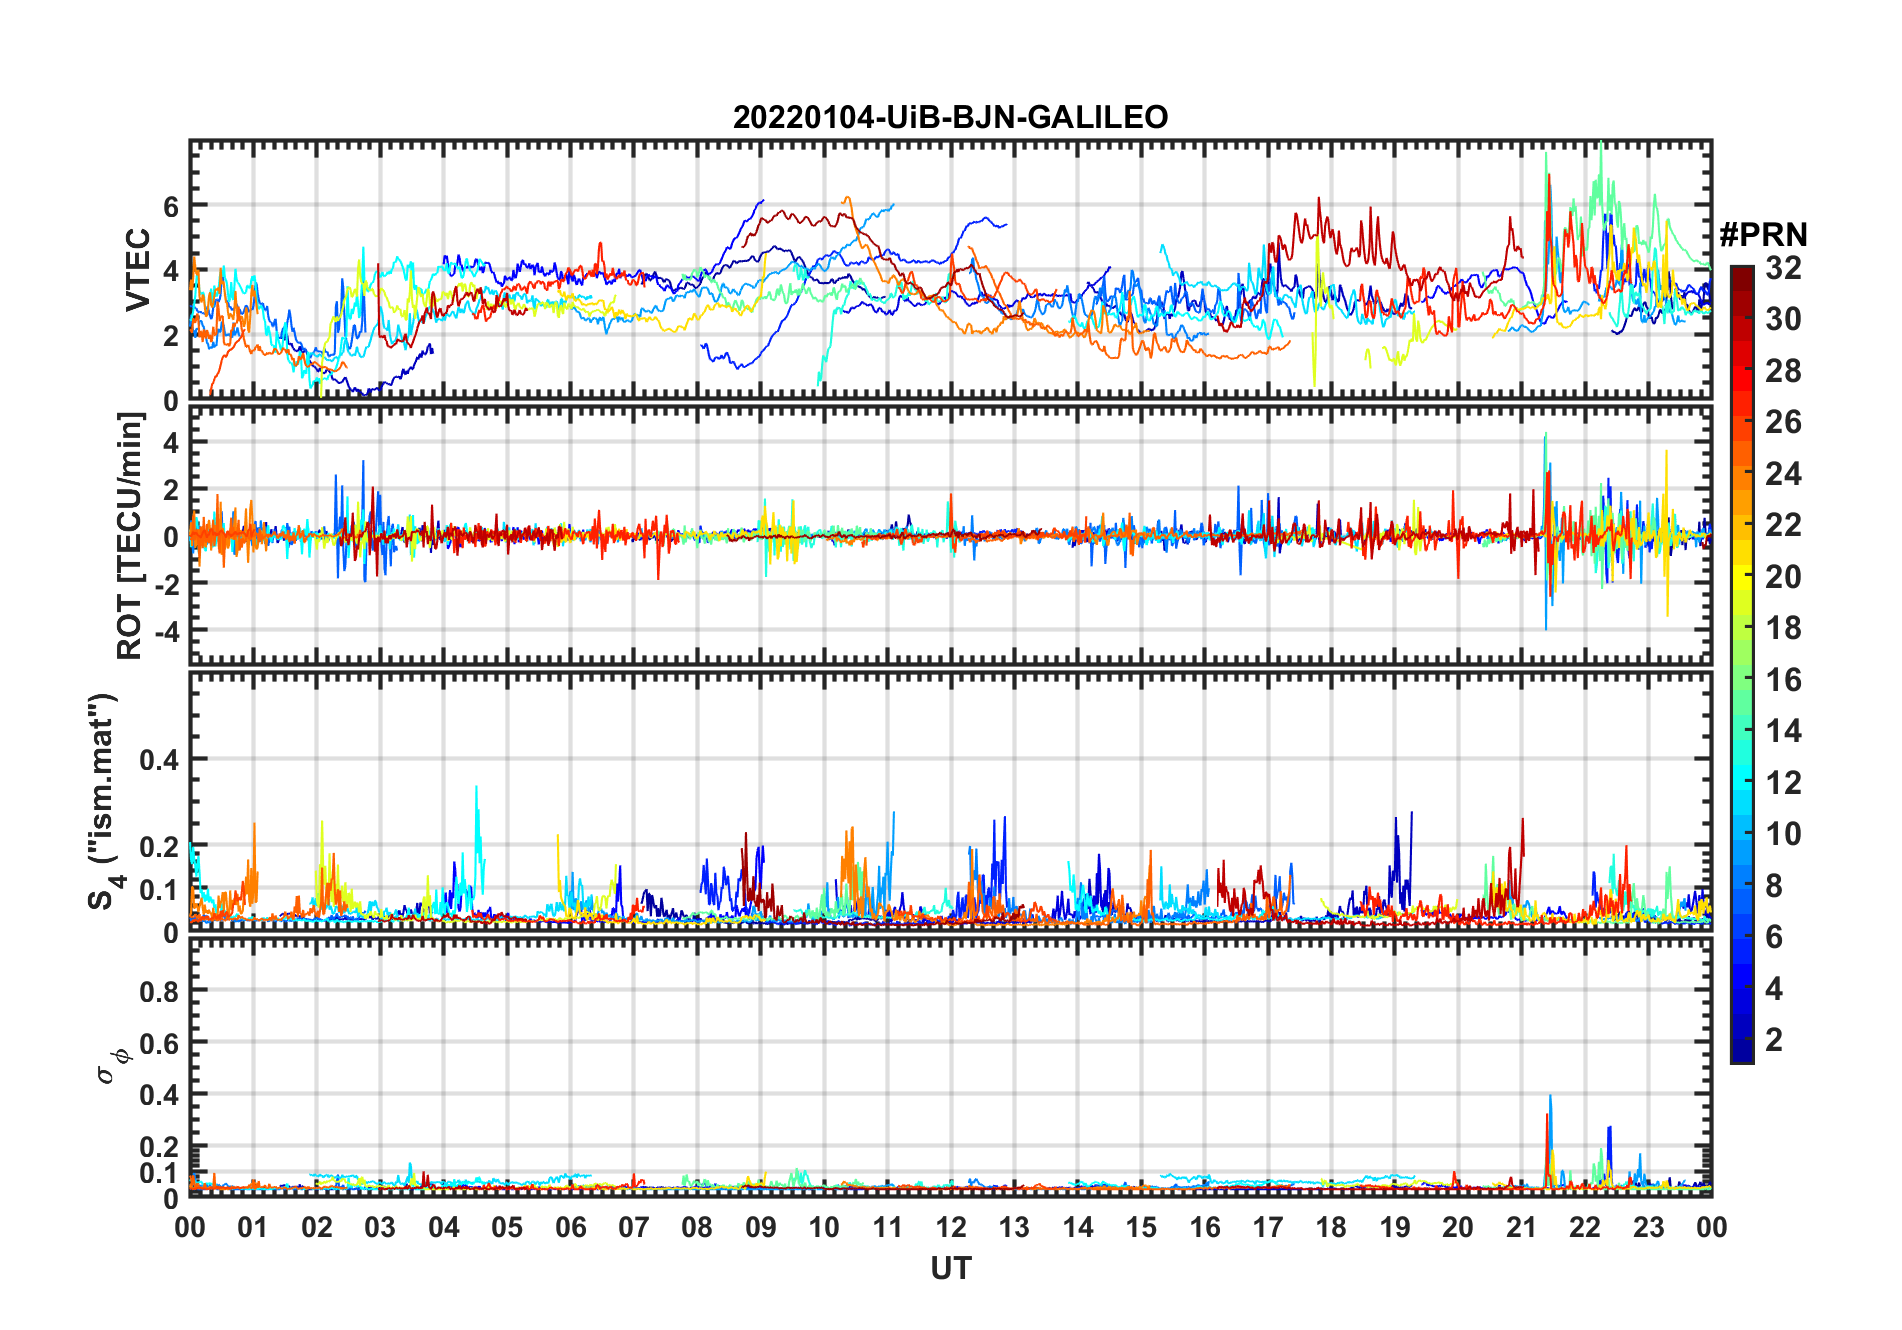Click x-axis tick label 03

coord(380,1227)
